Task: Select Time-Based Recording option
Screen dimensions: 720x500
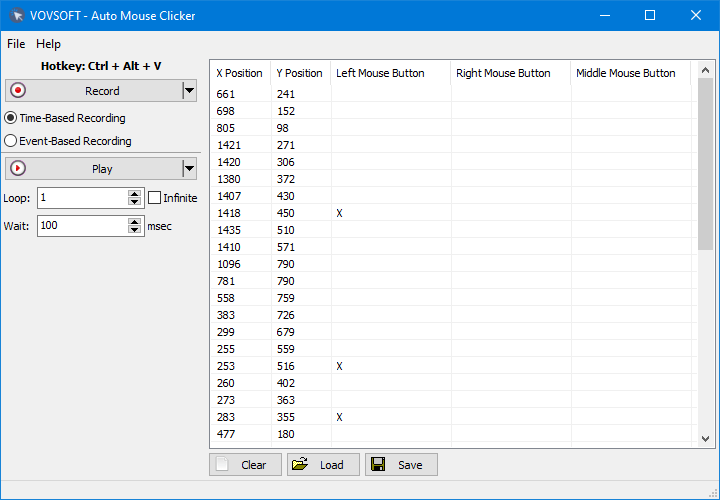Action: [x=11, y=118]
